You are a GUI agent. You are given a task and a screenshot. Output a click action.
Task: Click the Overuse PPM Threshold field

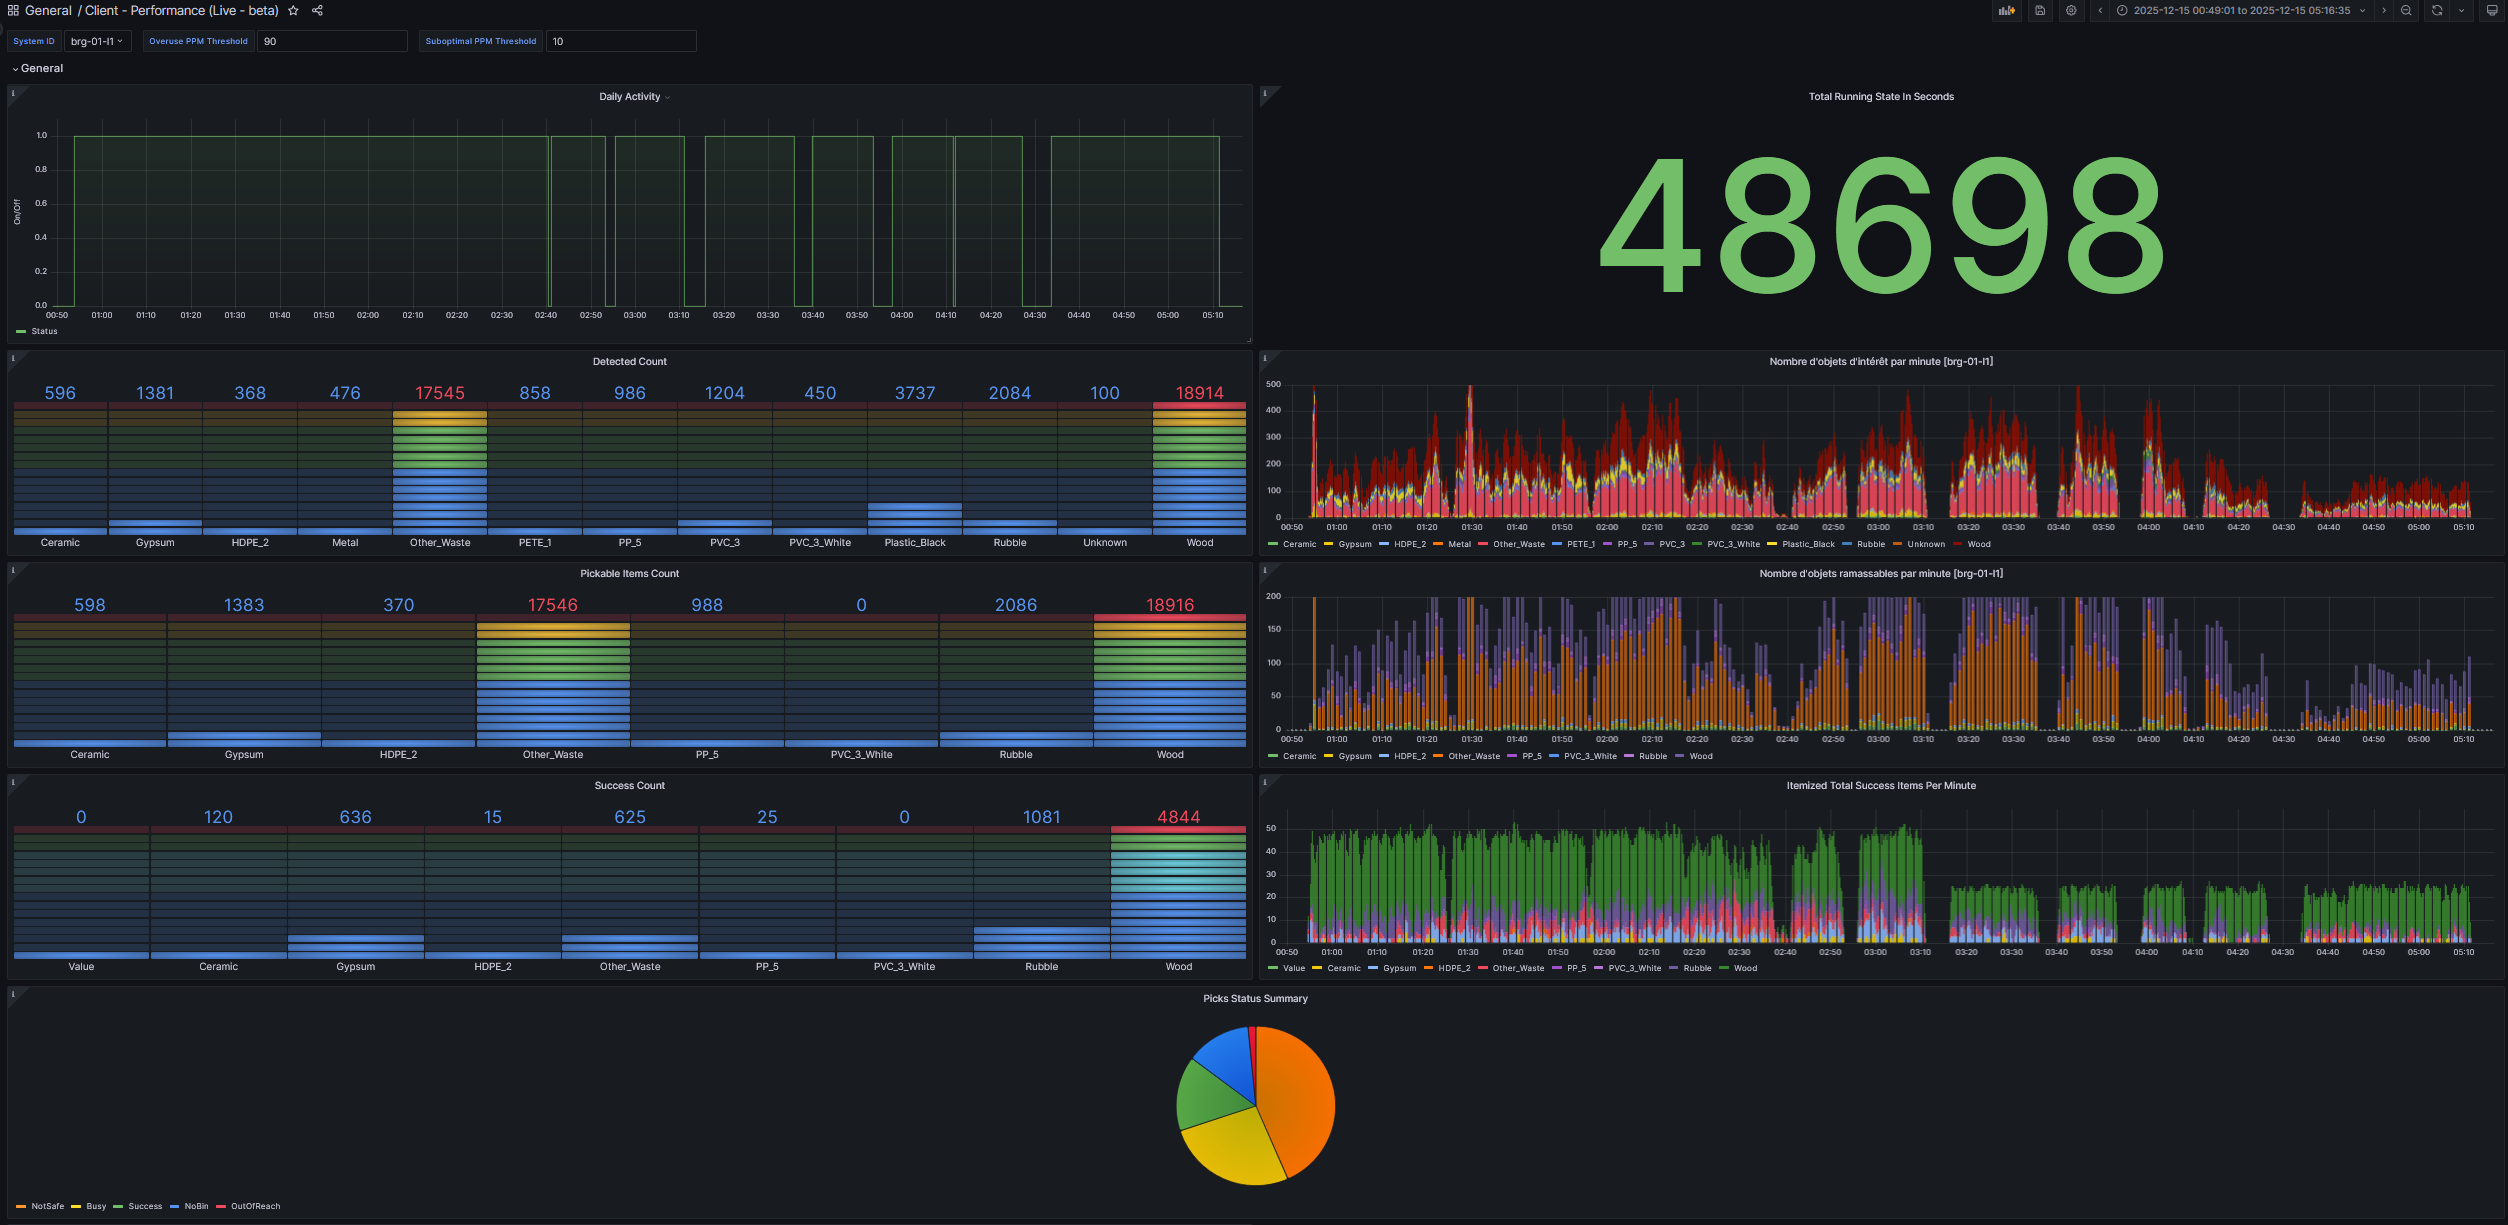[x=331, y=41]
